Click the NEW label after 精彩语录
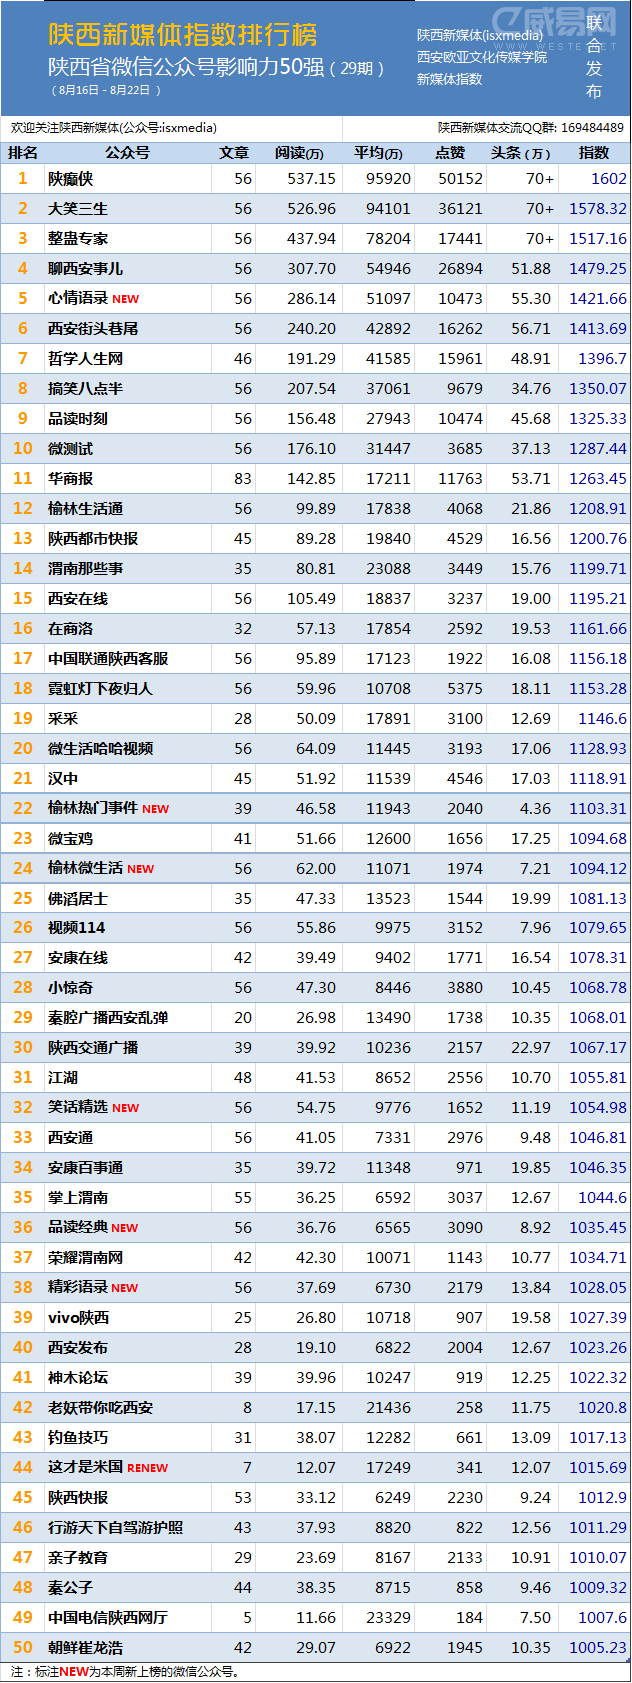This screenshot has height=1683, width=632. click(124, 1288)
